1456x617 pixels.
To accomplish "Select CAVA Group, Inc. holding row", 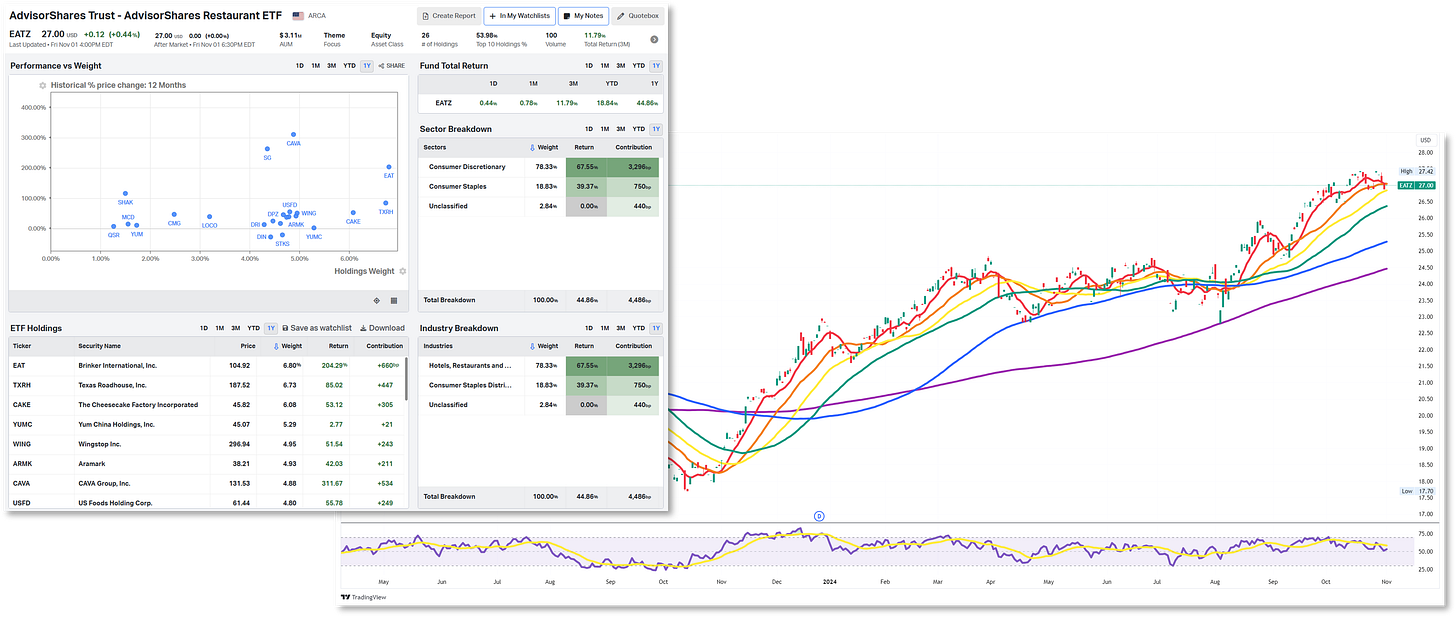I will (208, 483).
